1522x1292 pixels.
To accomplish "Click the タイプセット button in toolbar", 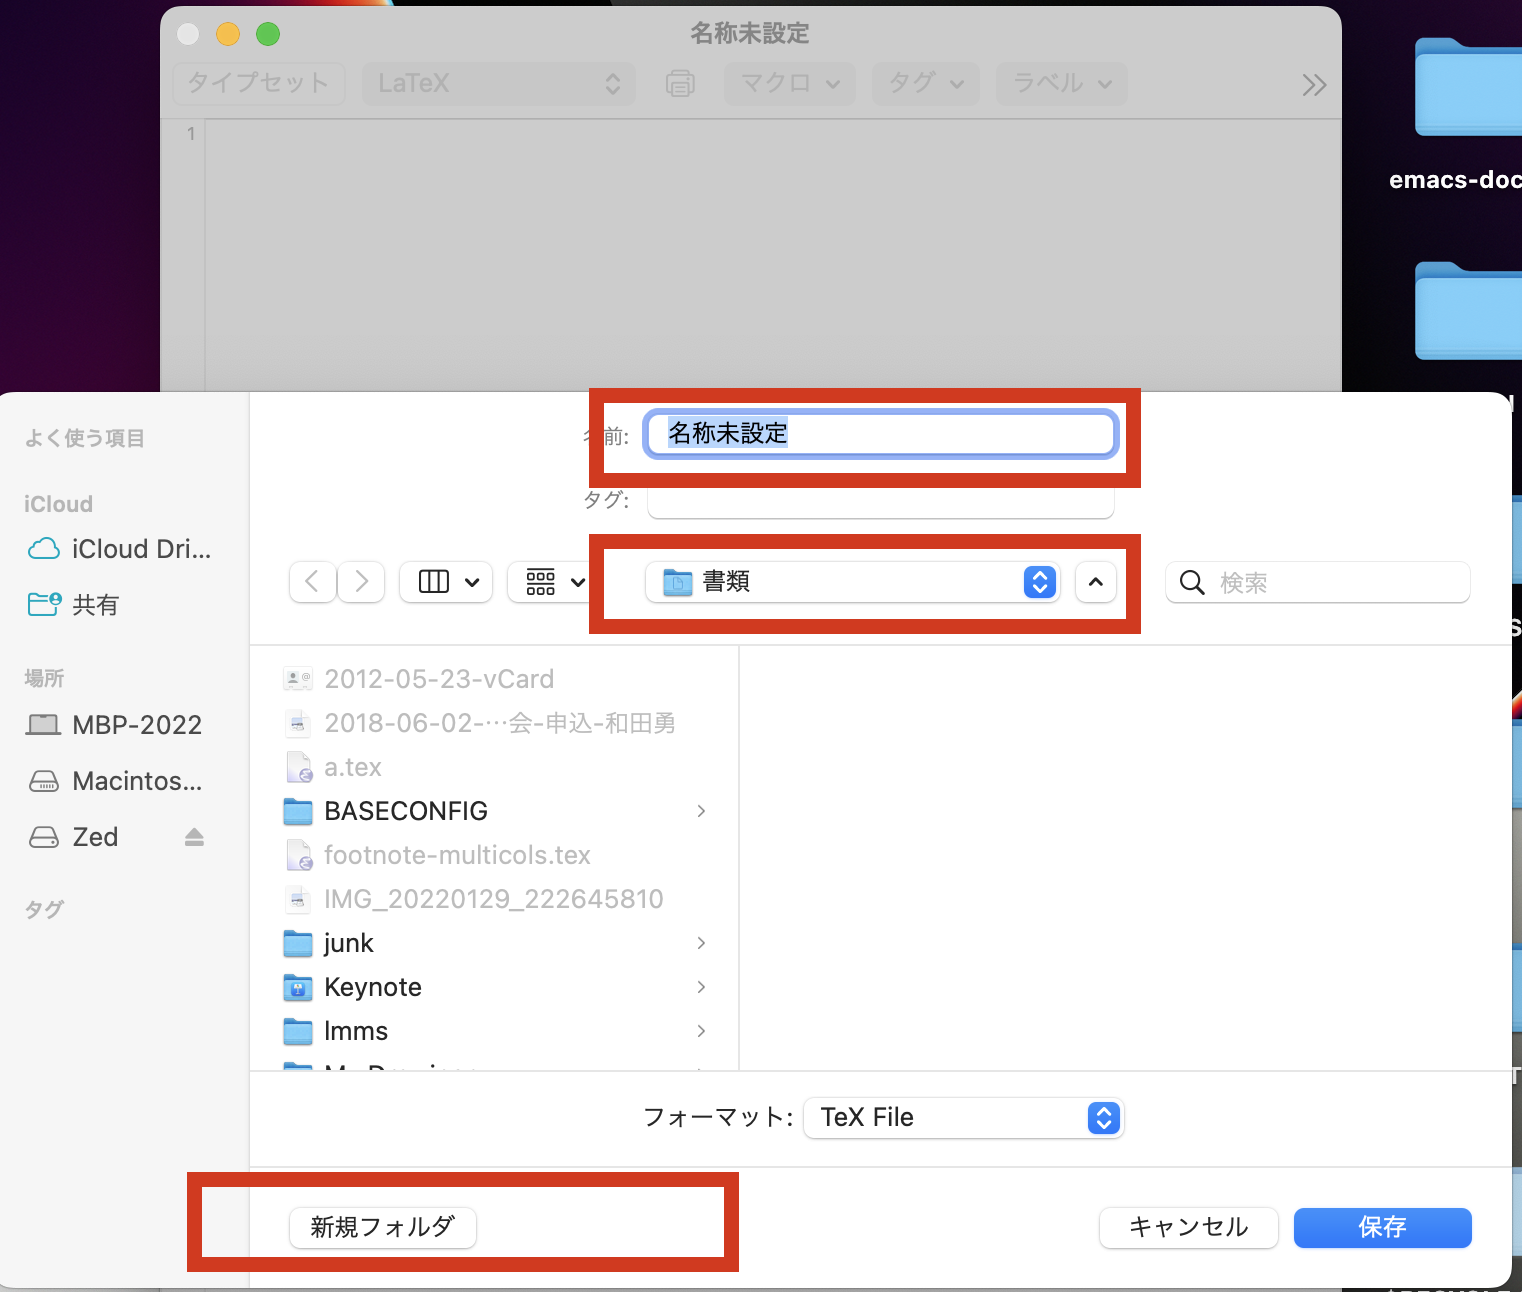I will [x=259, y=83].
